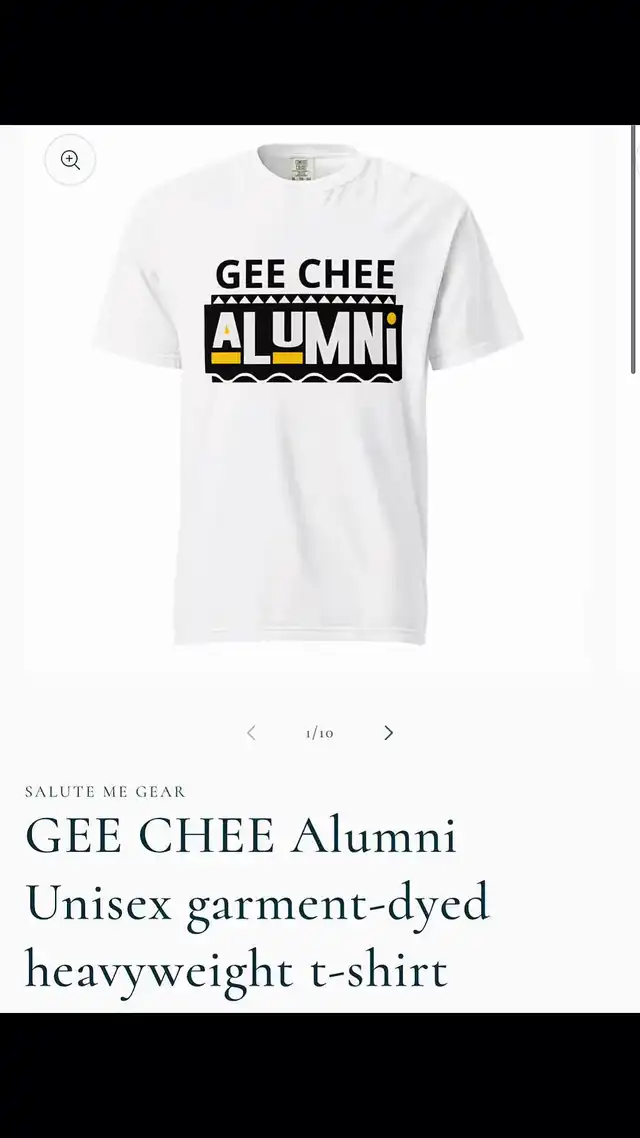Select the 1/10 slide counter
The width and height of the screenshot is (640, 1138).
pos(320,733)
